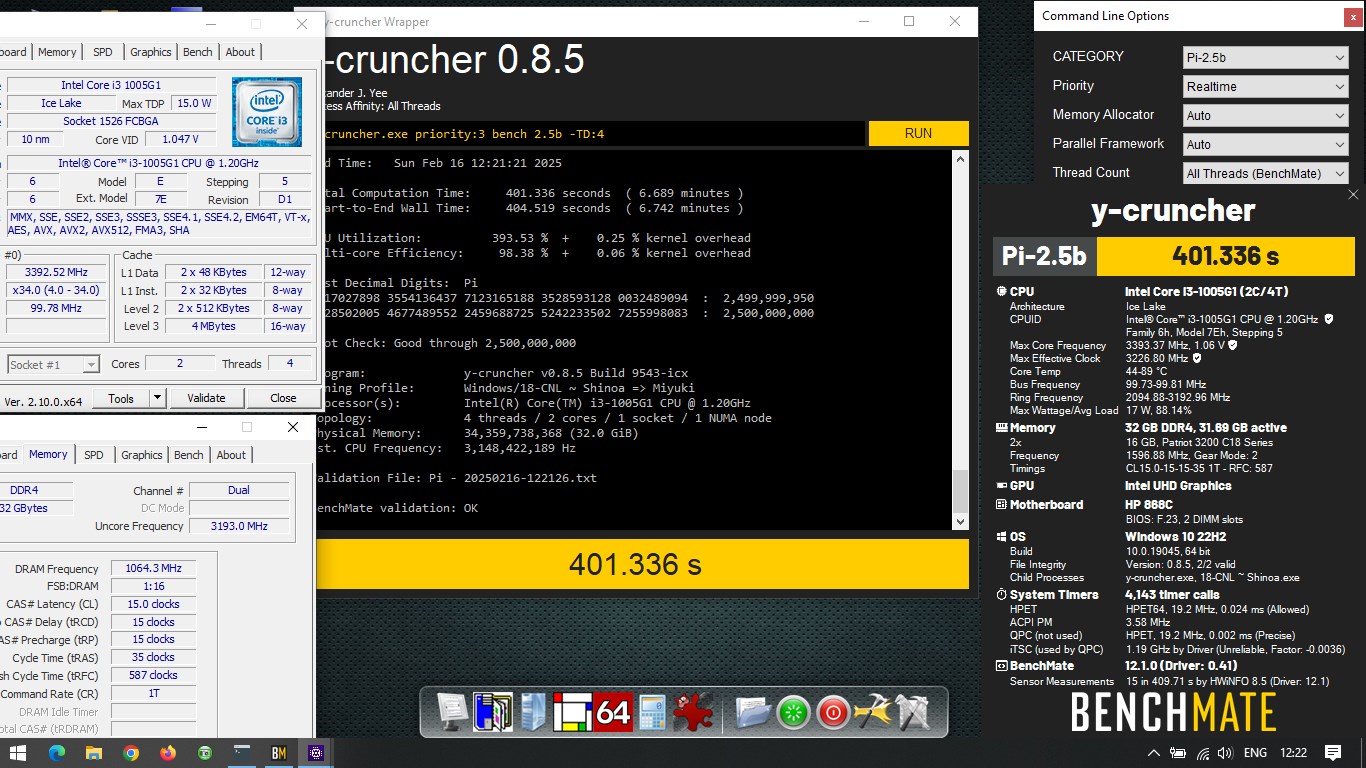The width and height of the screenshot is (1366, 768).
Task: Click the console scrollbar down arrow
Action: point(961,522)
